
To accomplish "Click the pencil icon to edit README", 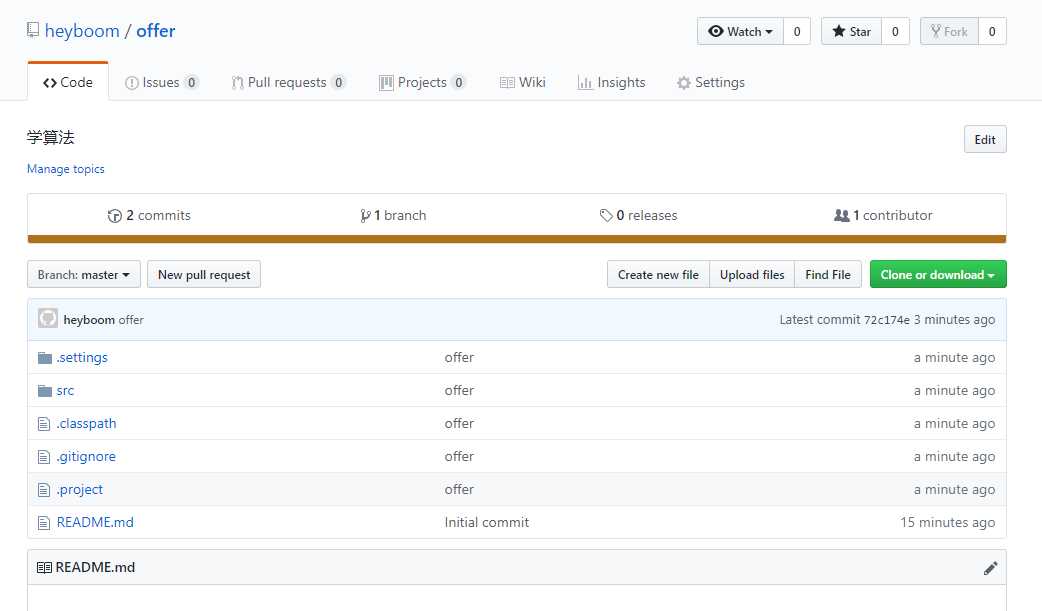I will pos(990,568).
